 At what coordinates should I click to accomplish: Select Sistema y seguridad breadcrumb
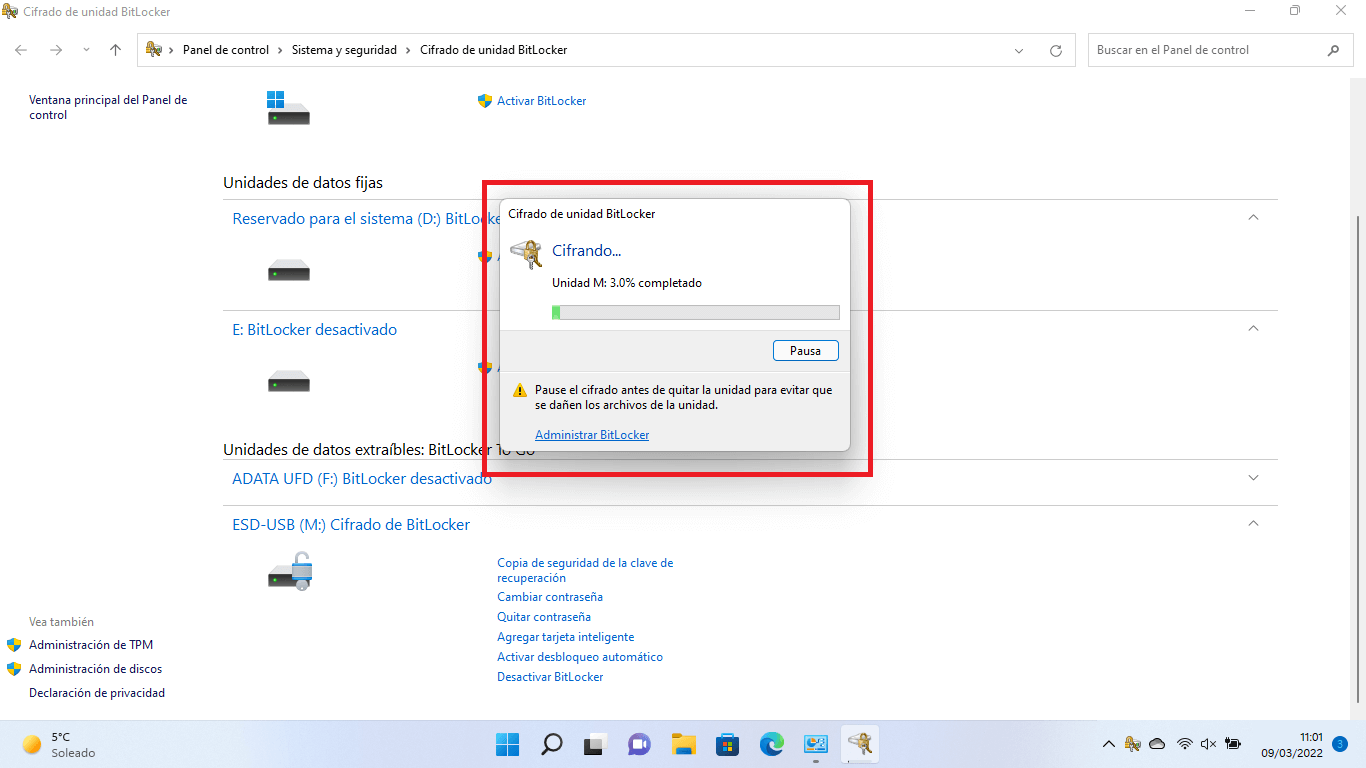click(x=344, y=50)
